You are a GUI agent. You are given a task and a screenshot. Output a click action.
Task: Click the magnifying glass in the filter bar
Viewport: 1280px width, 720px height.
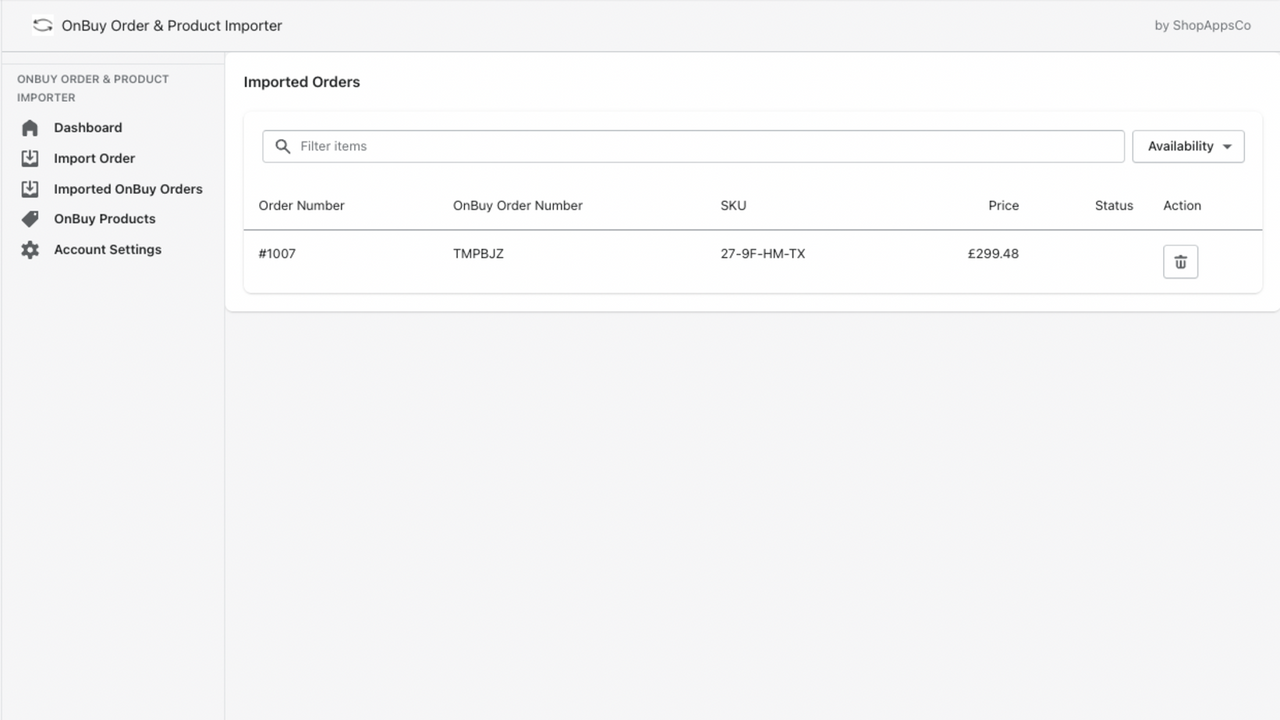(282, 146)
